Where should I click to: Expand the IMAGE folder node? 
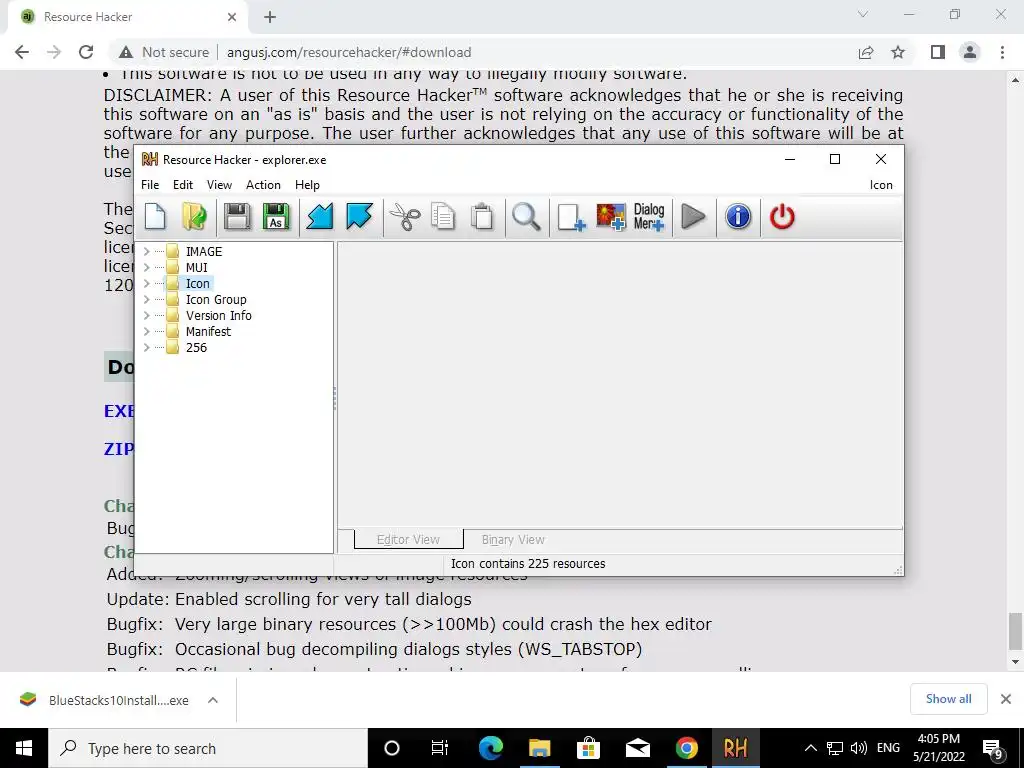(146, 251)
